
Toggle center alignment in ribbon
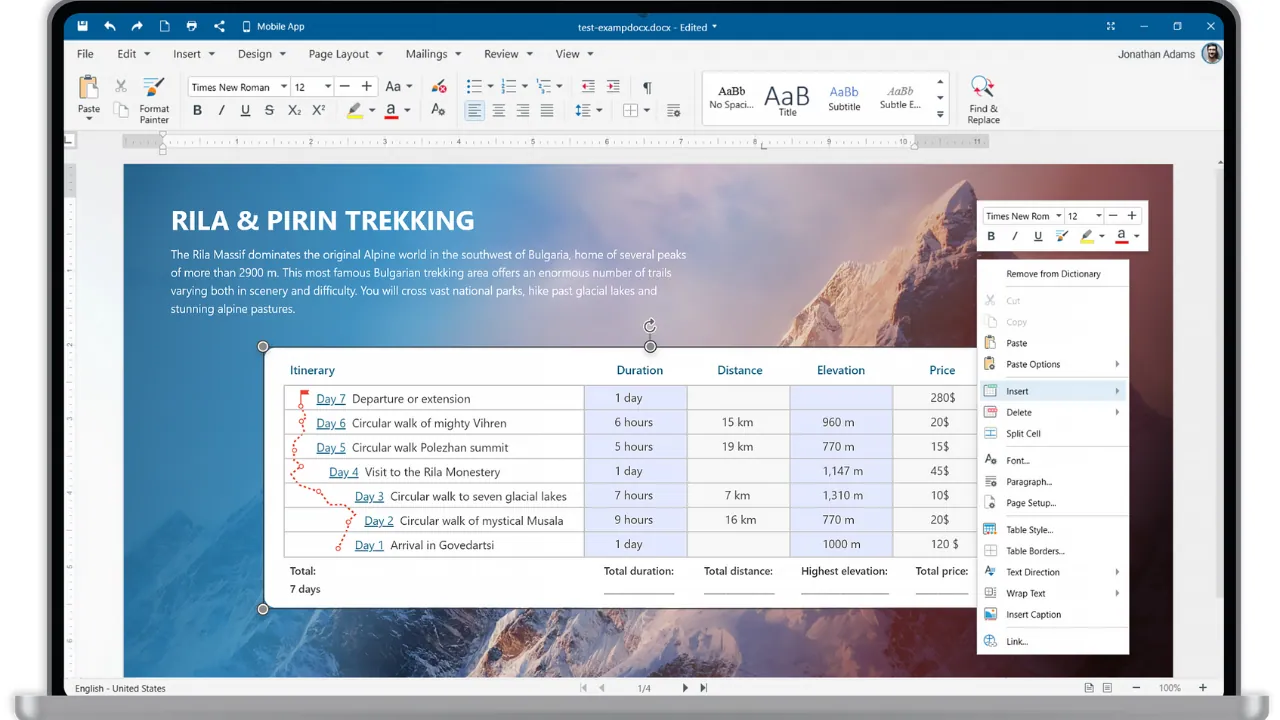tap(499, 110)
